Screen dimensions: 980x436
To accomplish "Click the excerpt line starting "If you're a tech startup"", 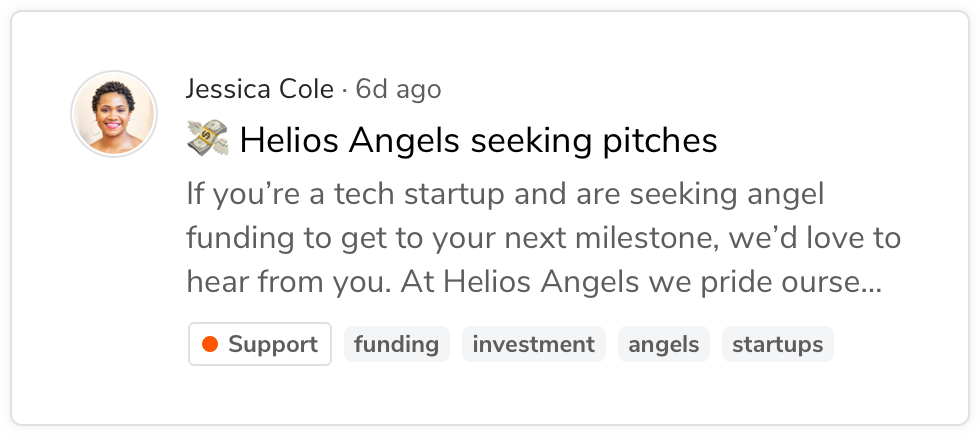I will [x=505, y=195].
